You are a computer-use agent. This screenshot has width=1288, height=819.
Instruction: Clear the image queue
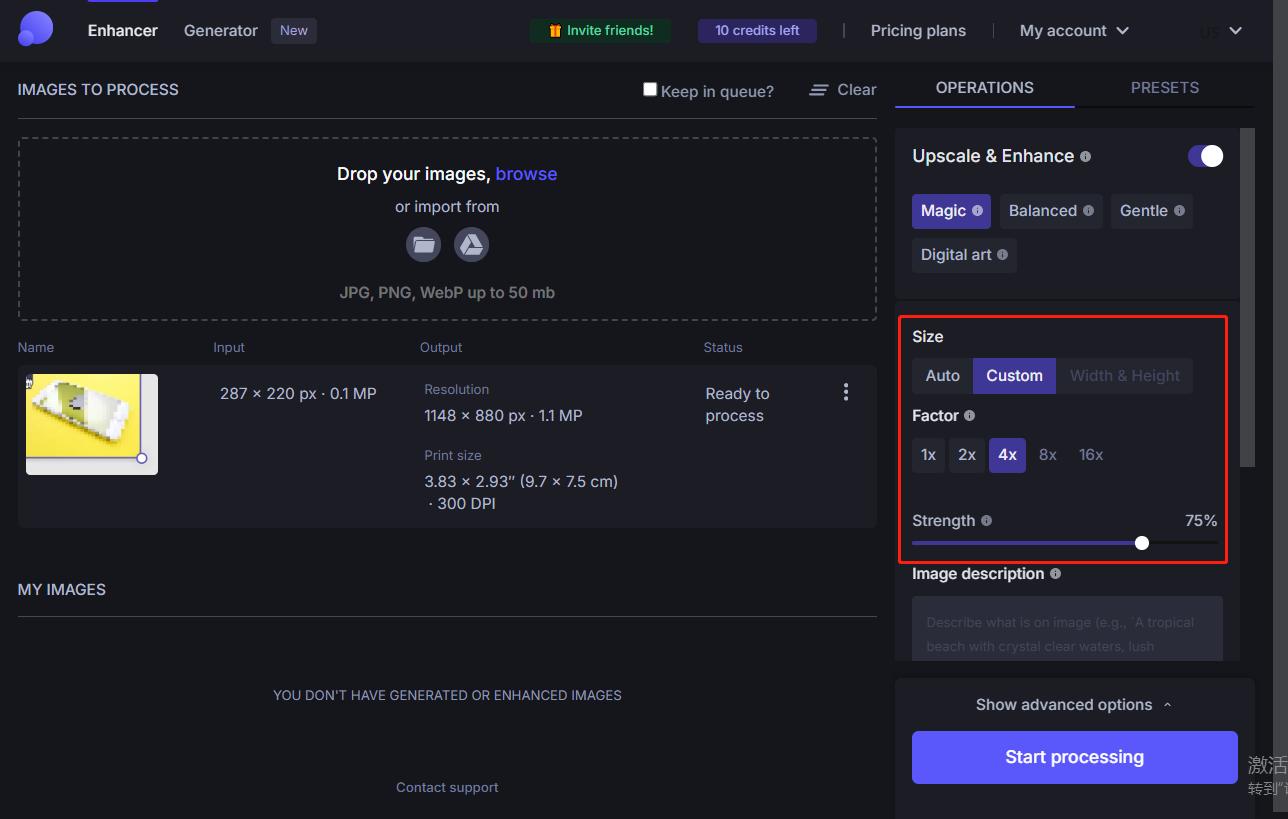pyautogui.click(x=843, y=90)
